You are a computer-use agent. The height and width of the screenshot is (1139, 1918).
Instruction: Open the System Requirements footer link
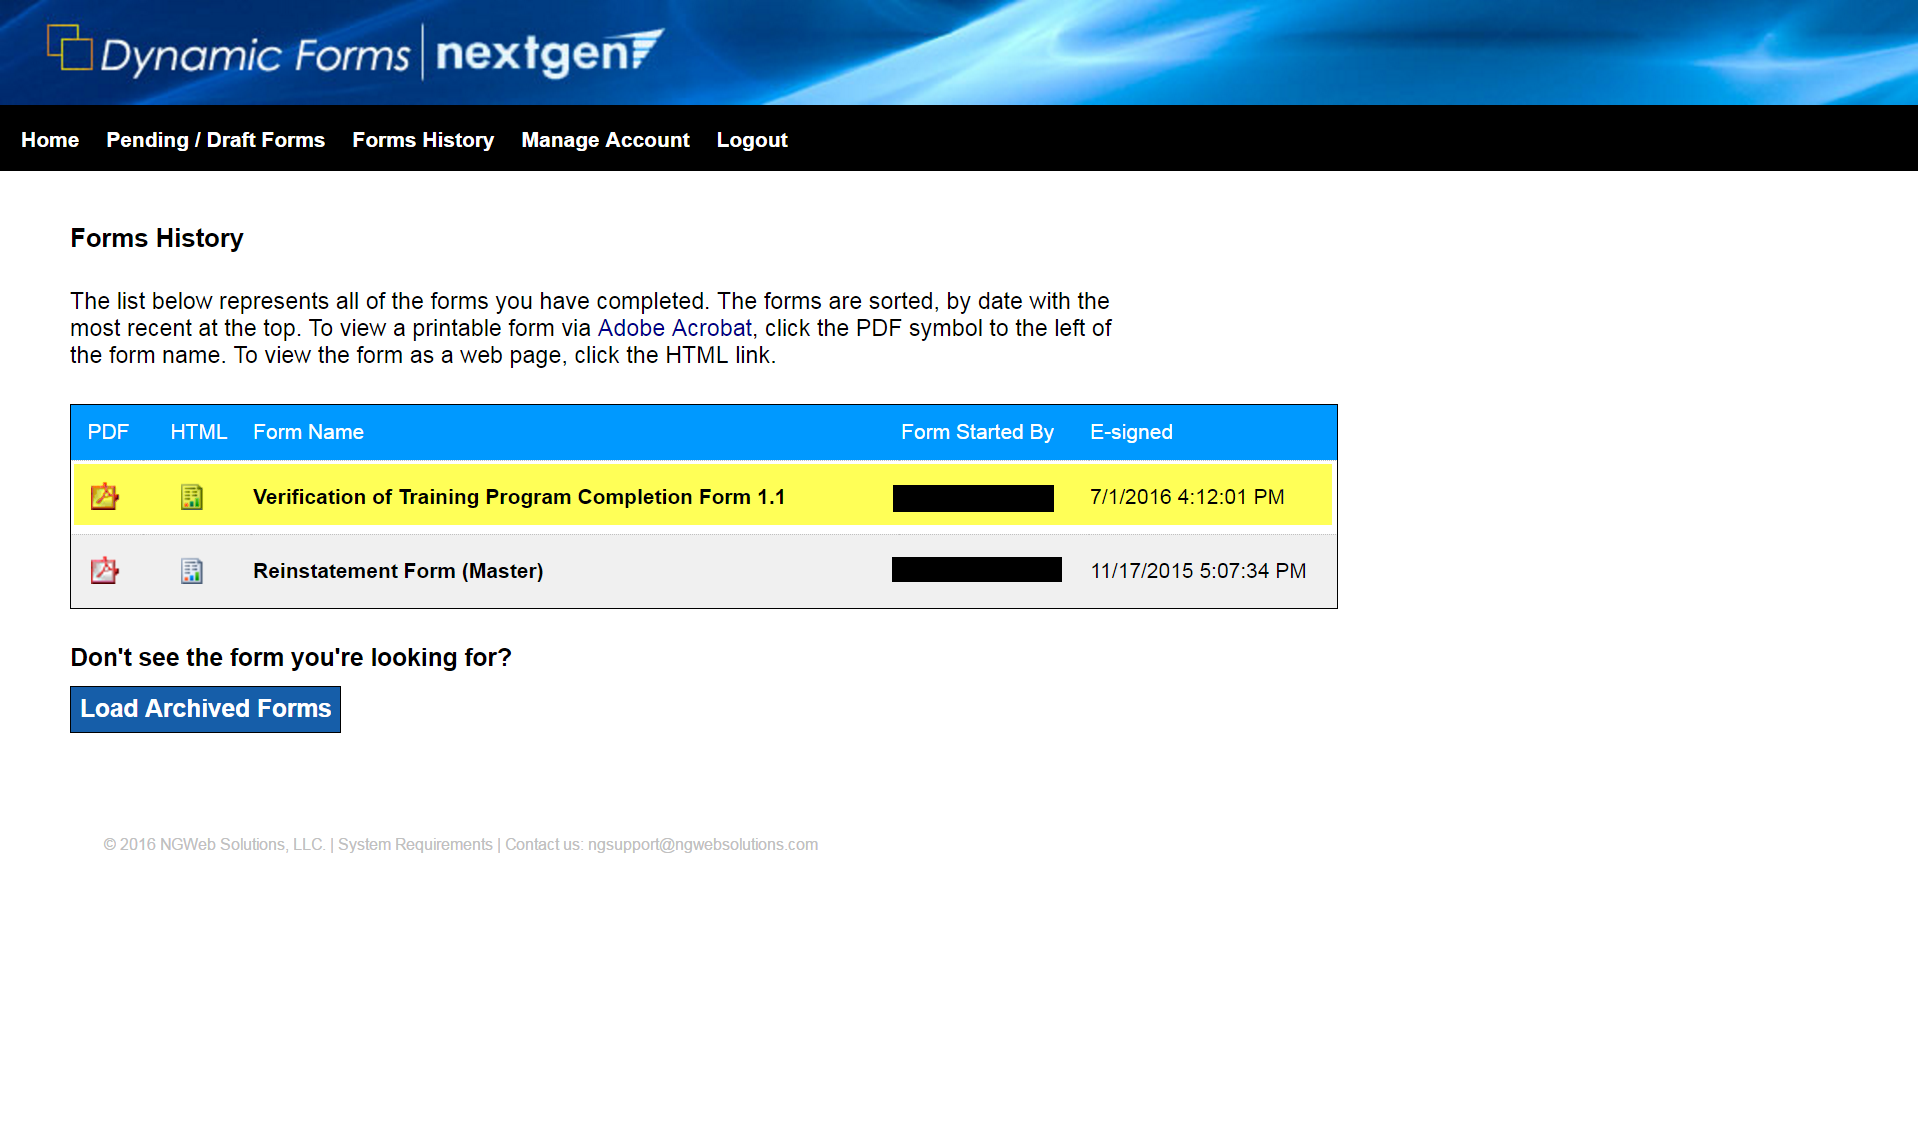415,844
